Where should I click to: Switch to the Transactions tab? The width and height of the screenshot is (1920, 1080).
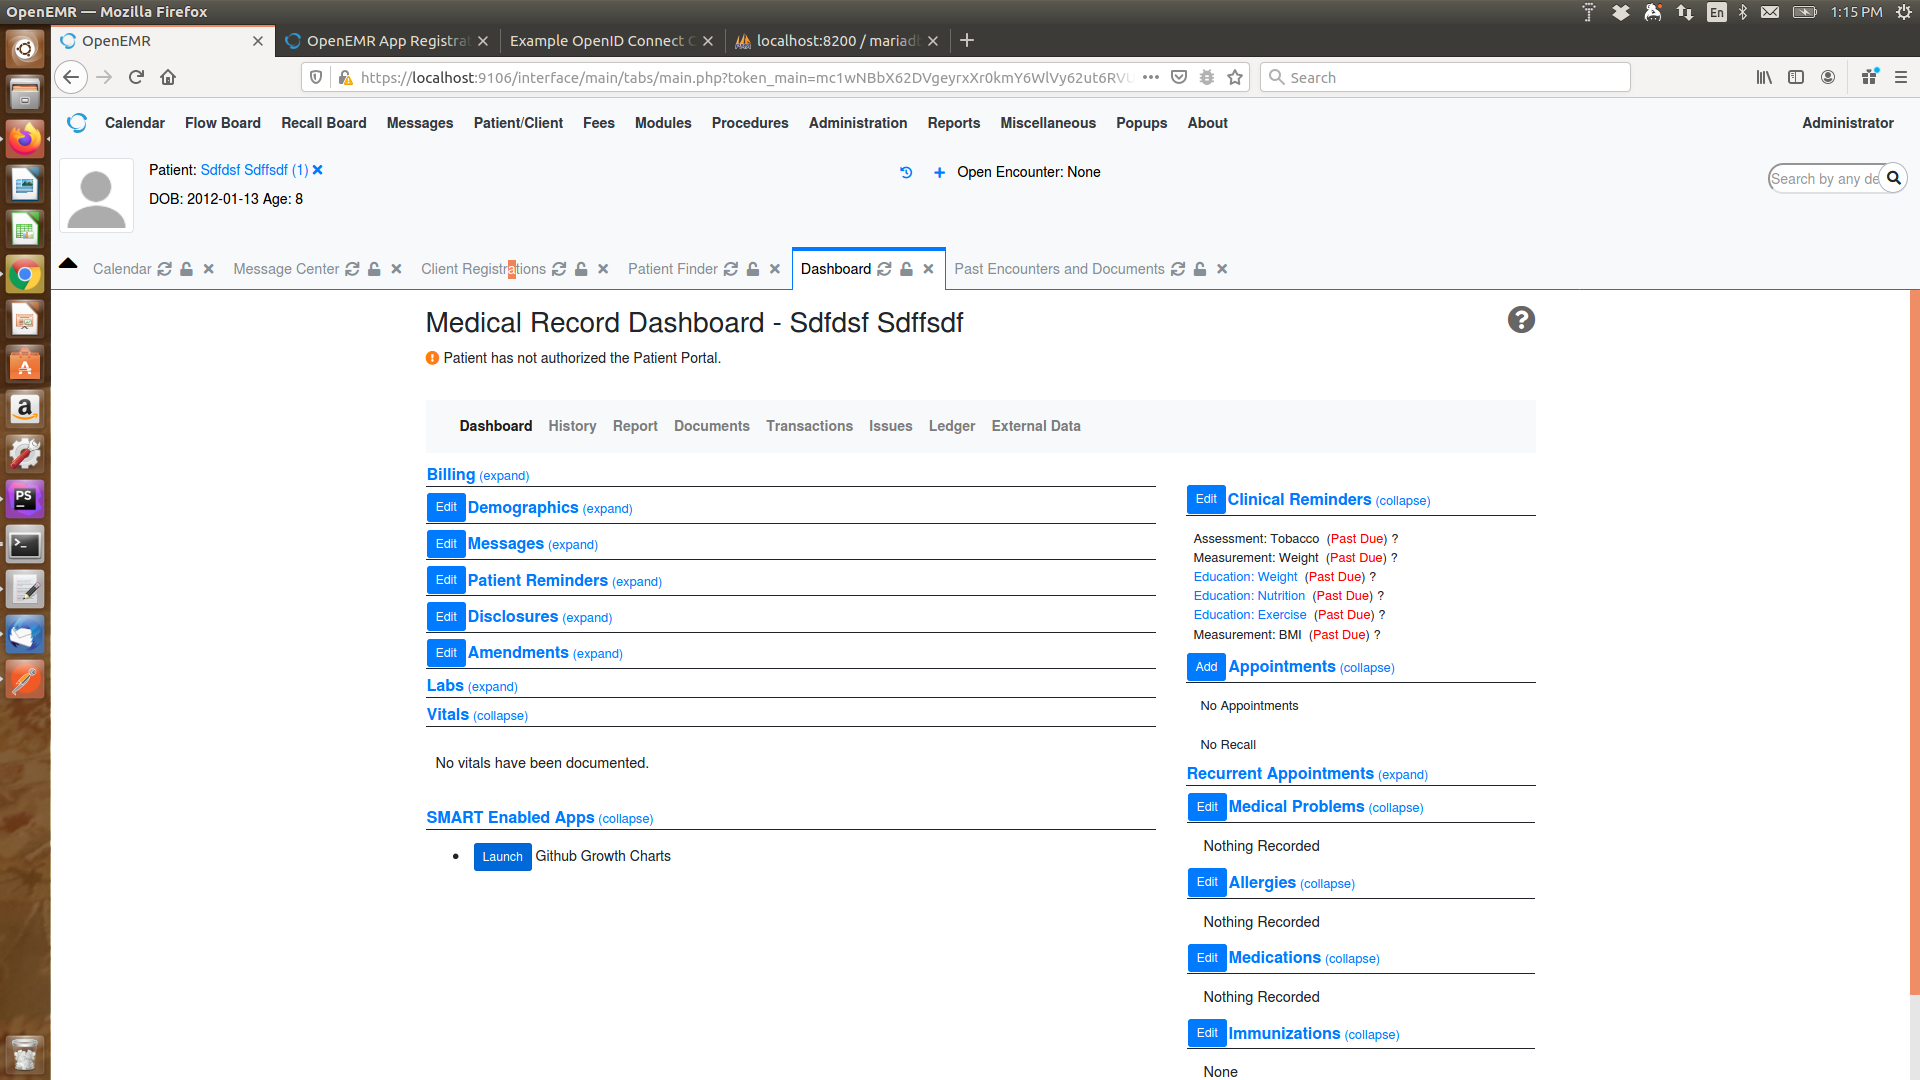(x=809, y=426)
